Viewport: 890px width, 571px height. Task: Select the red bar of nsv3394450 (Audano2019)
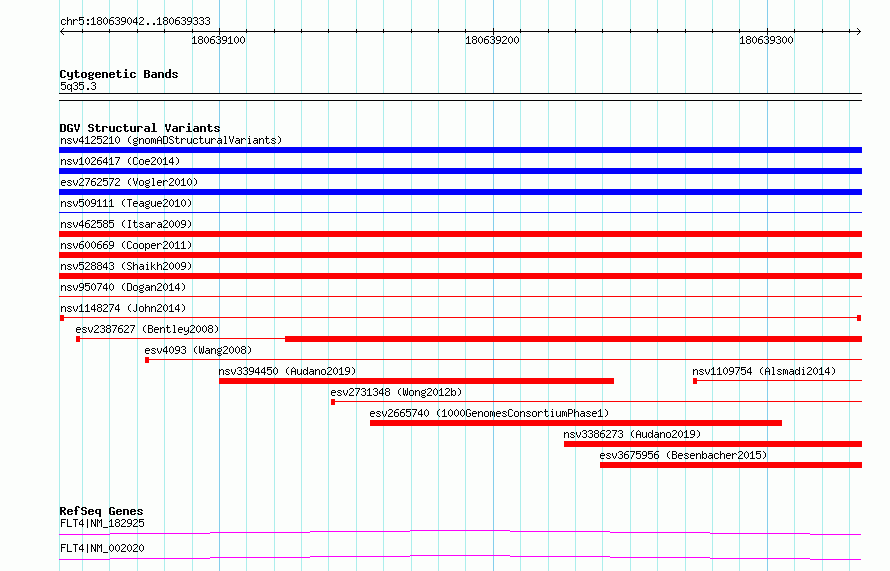(x=416, y=381)
